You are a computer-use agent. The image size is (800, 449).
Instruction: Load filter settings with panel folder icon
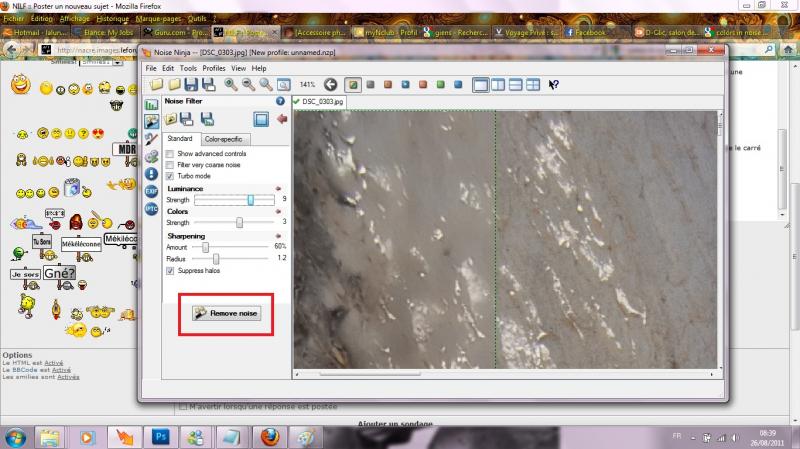171,119
